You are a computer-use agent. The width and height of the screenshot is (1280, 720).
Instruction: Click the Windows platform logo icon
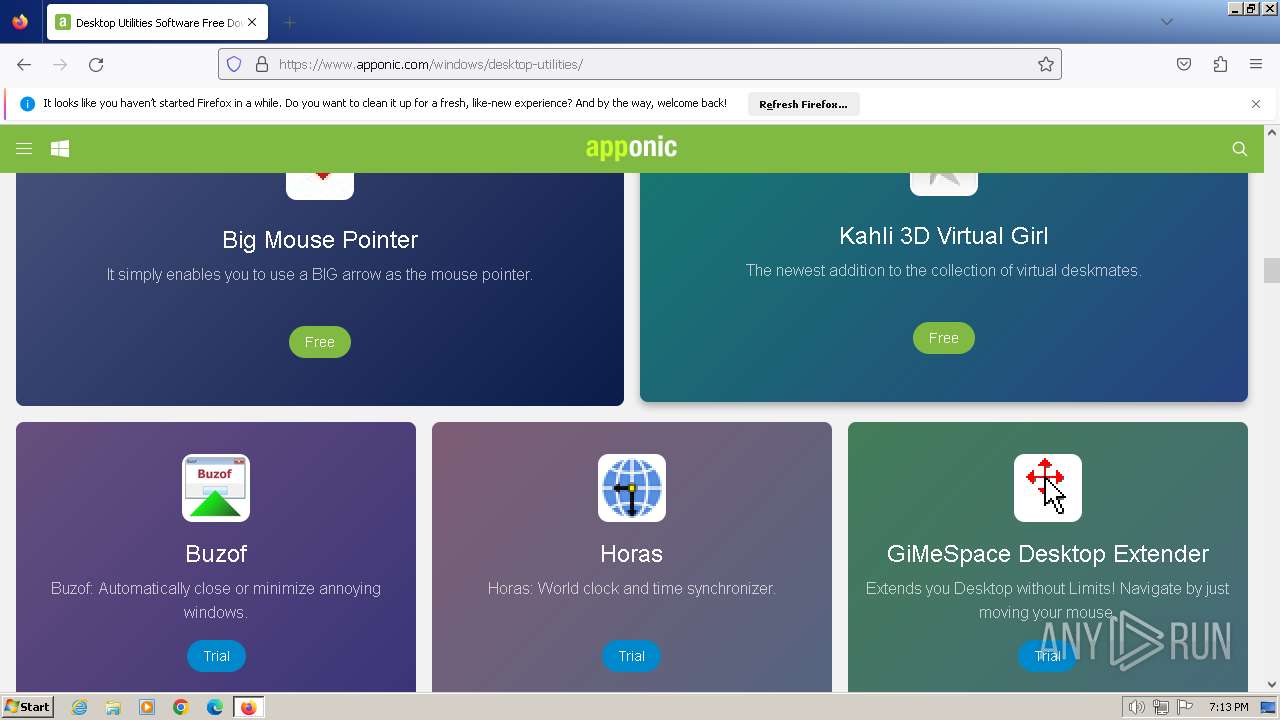60,149
